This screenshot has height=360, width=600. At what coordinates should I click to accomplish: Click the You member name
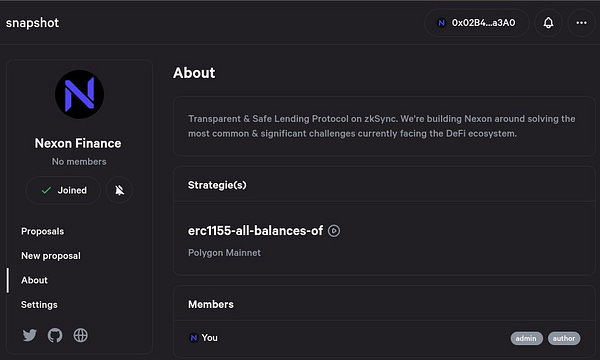[x=209, y=338]
